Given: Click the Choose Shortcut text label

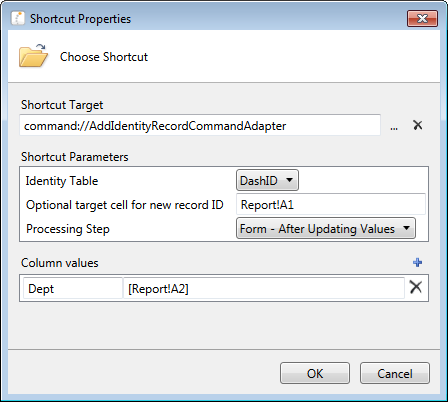Looking at the screenshot, I should (104, 57).
